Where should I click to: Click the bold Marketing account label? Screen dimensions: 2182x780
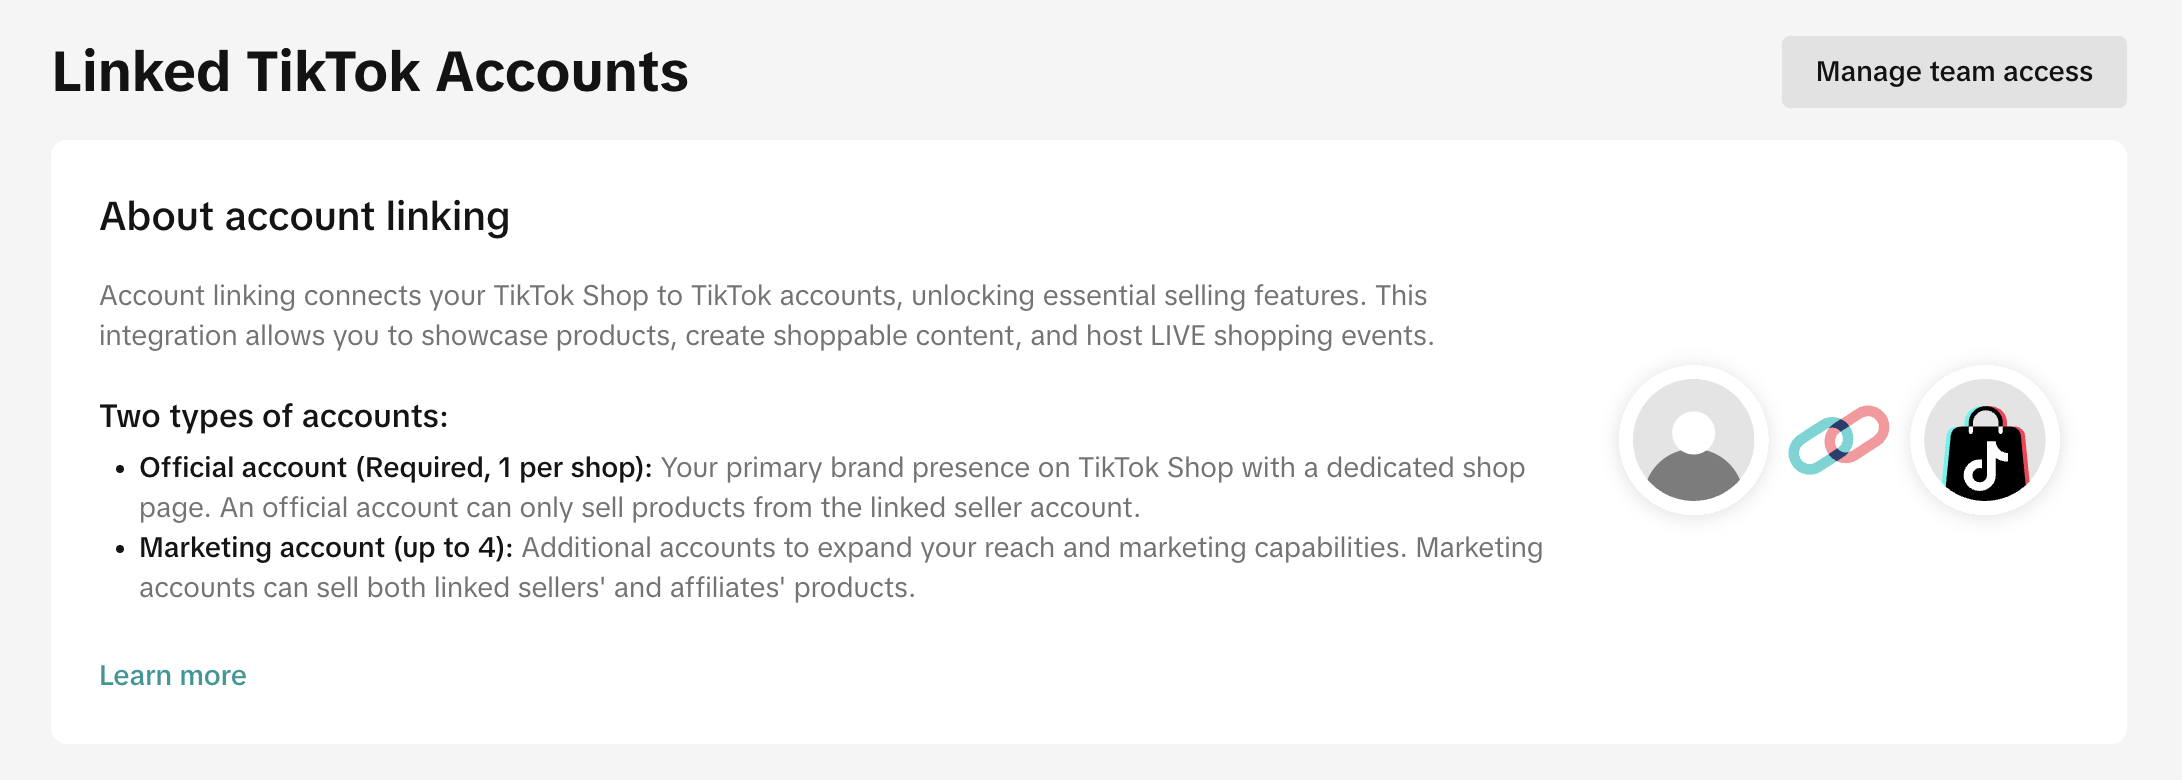tap(325, 548)
